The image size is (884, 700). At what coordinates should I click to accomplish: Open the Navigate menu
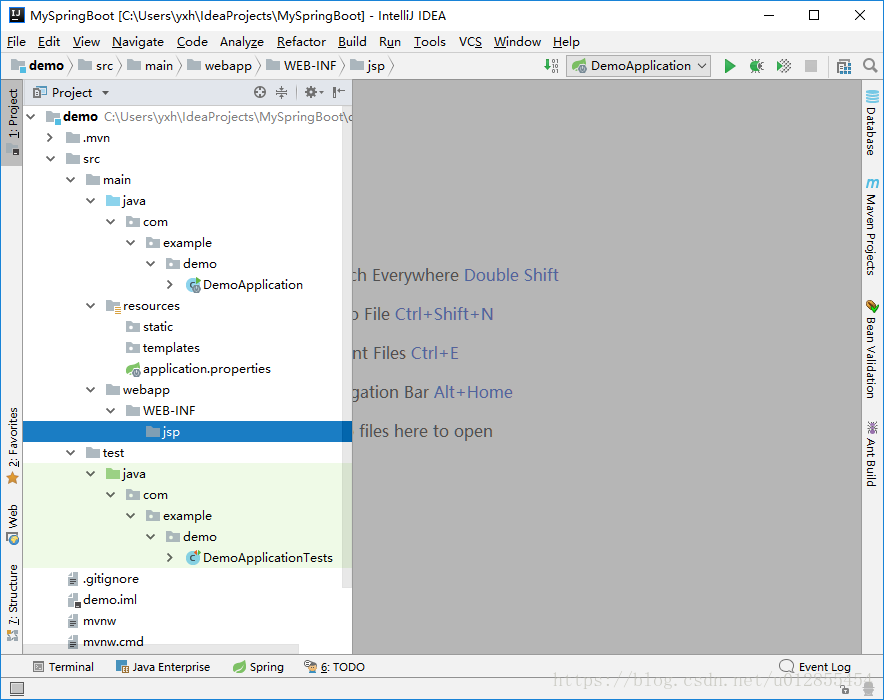coord(138,42)
